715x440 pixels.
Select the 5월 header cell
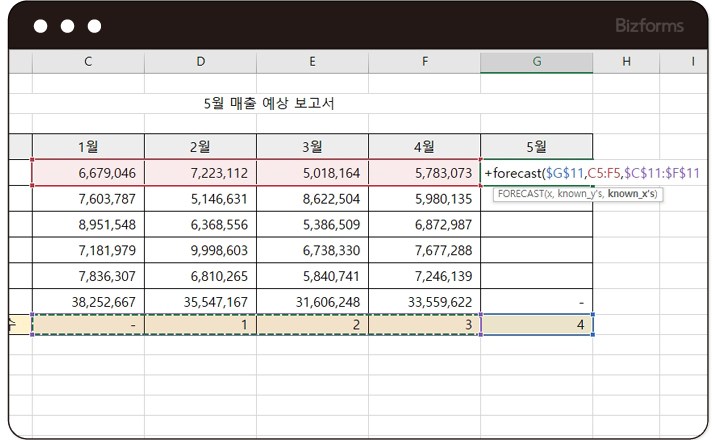point(536,146)
